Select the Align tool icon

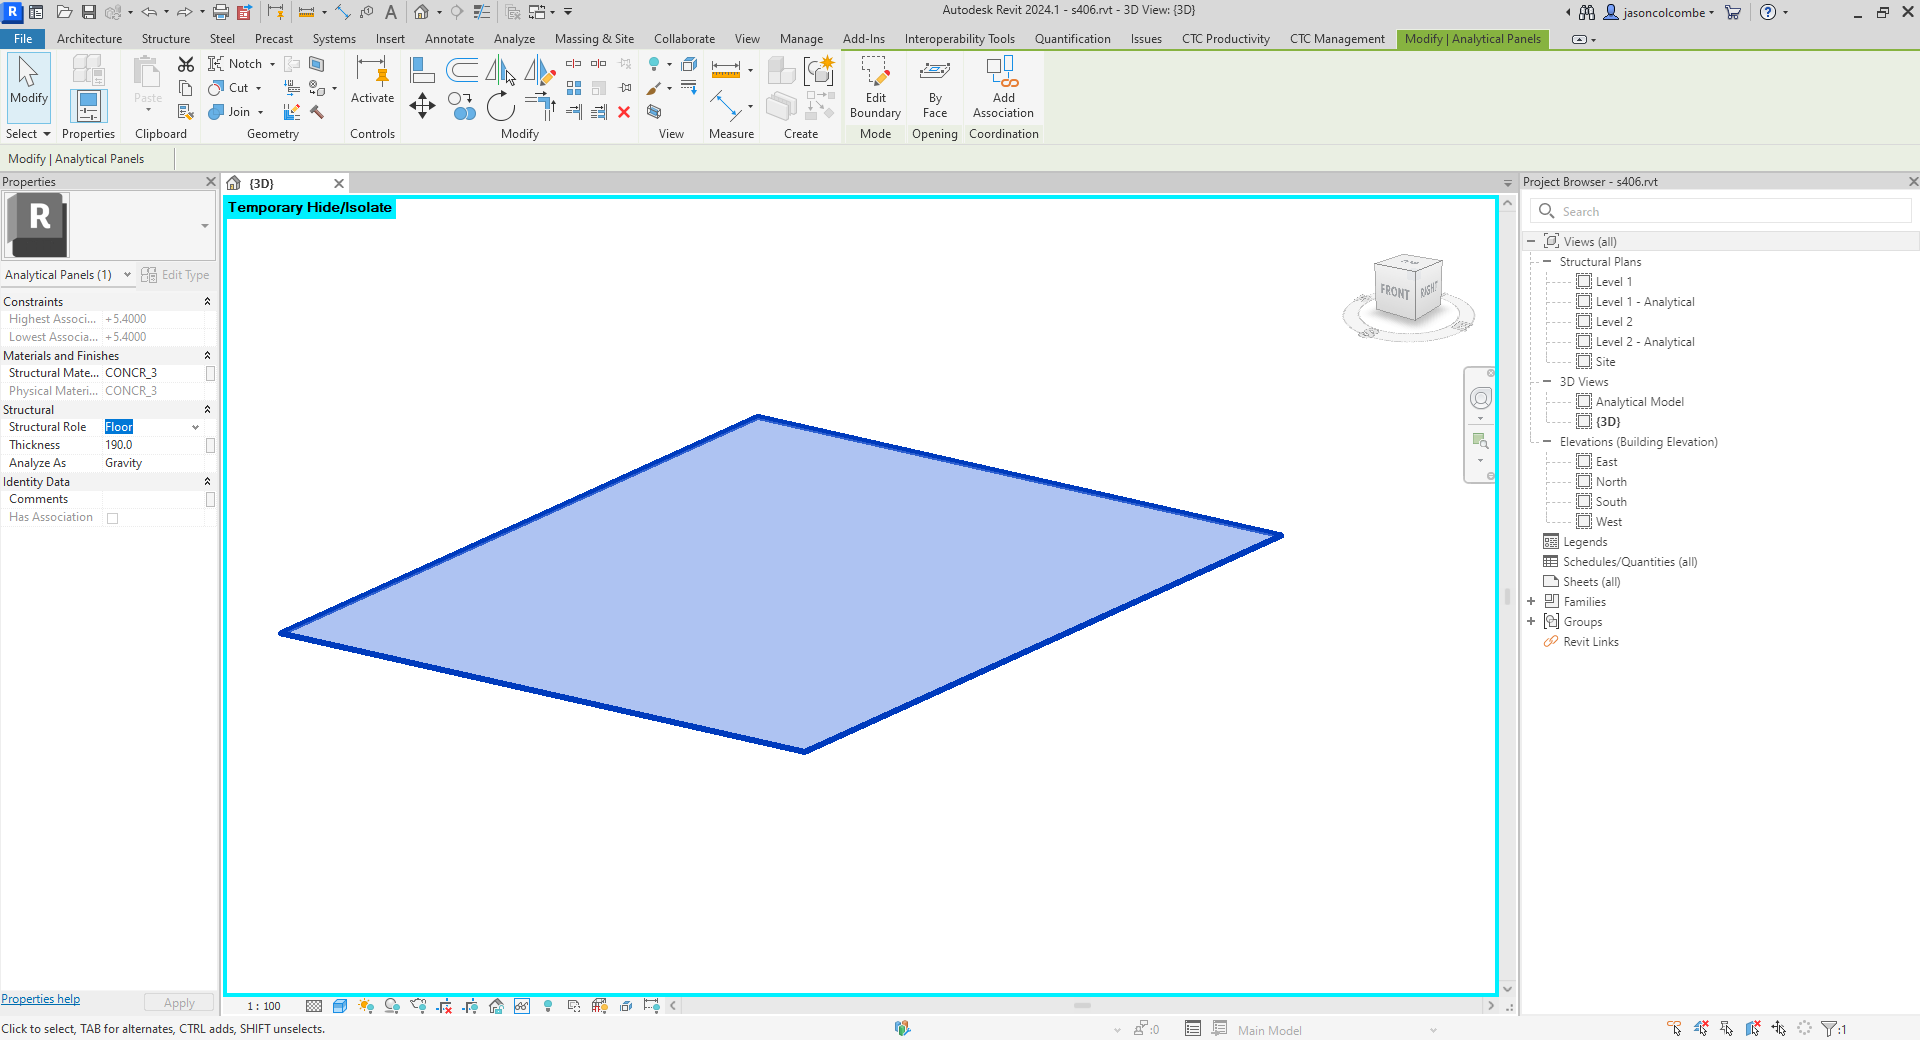(423, 70)
